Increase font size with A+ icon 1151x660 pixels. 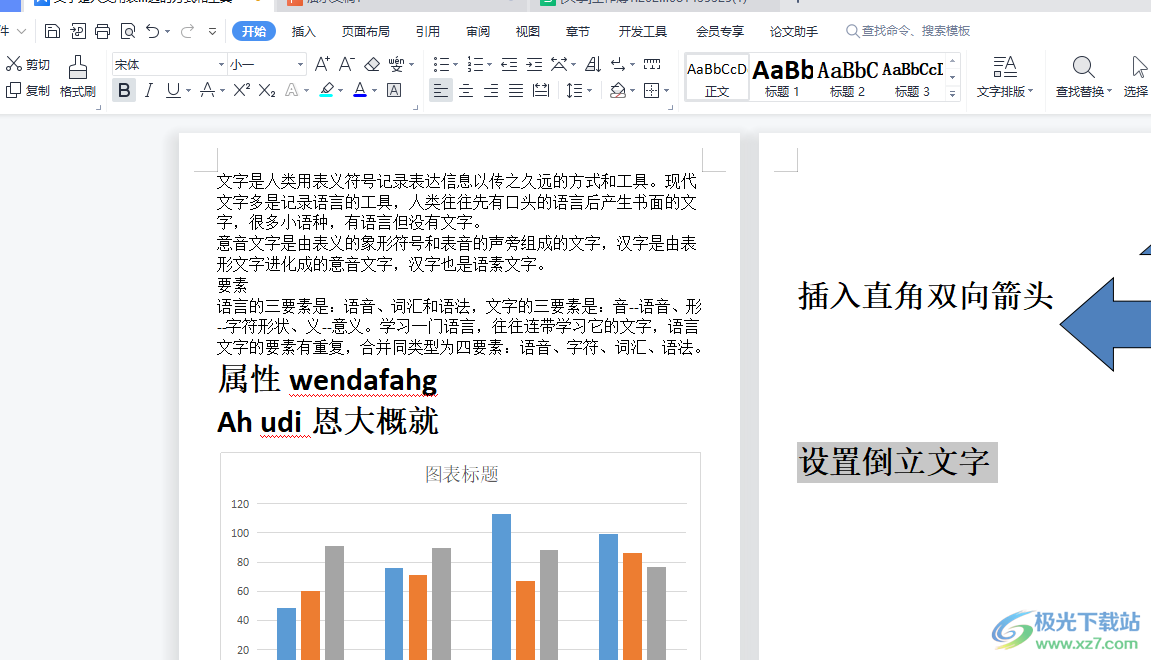(x=322, y=65)
